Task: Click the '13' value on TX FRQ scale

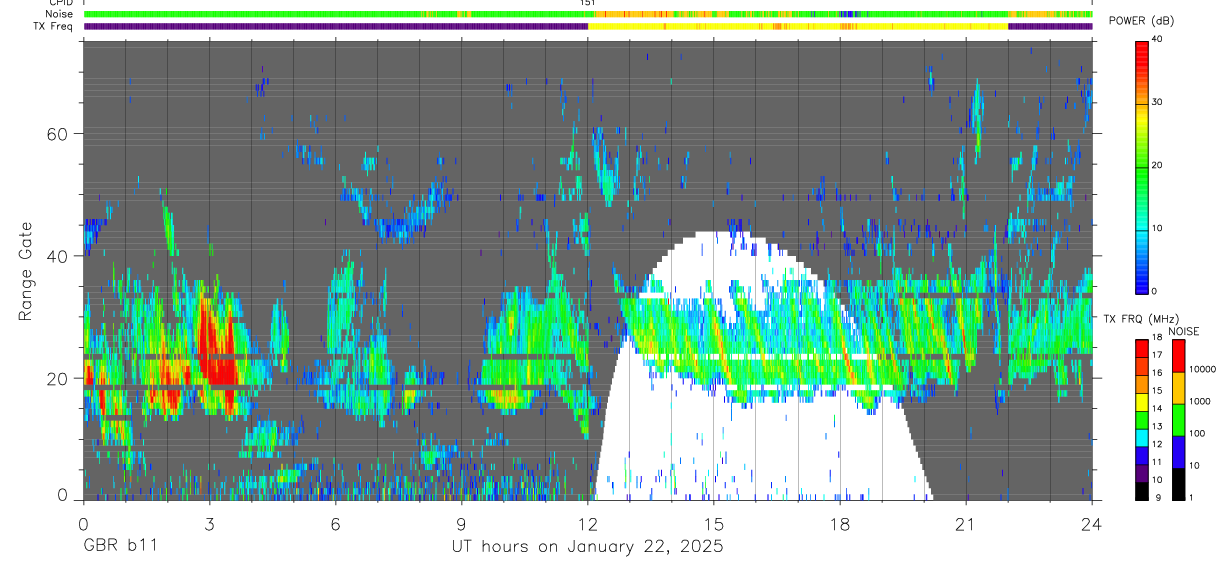Action: point(1159,427)
